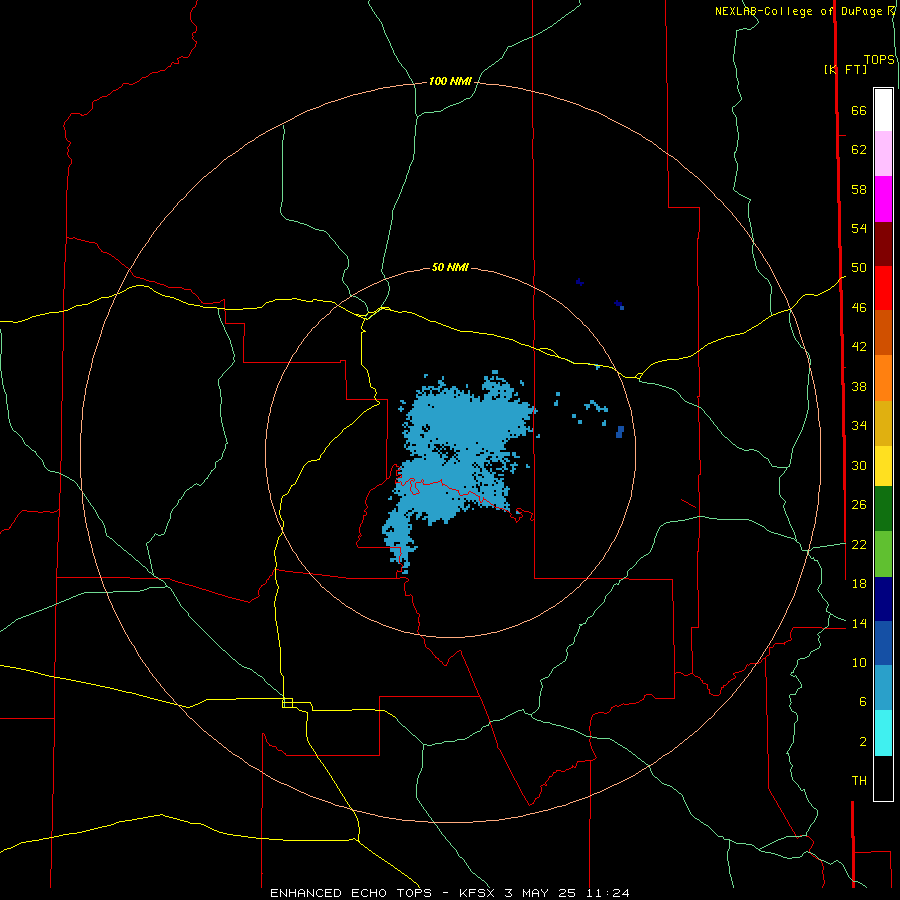Click the "KFSX" radar site identifier
This screenshot has width=900, height=900.
pos(478,893)
